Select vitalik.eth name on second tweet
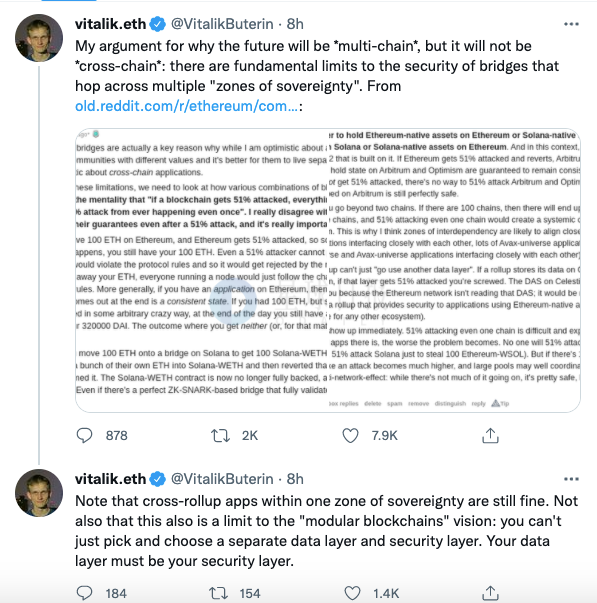The height and width of the screenshot is (603, 597). (x=110, y=479)
